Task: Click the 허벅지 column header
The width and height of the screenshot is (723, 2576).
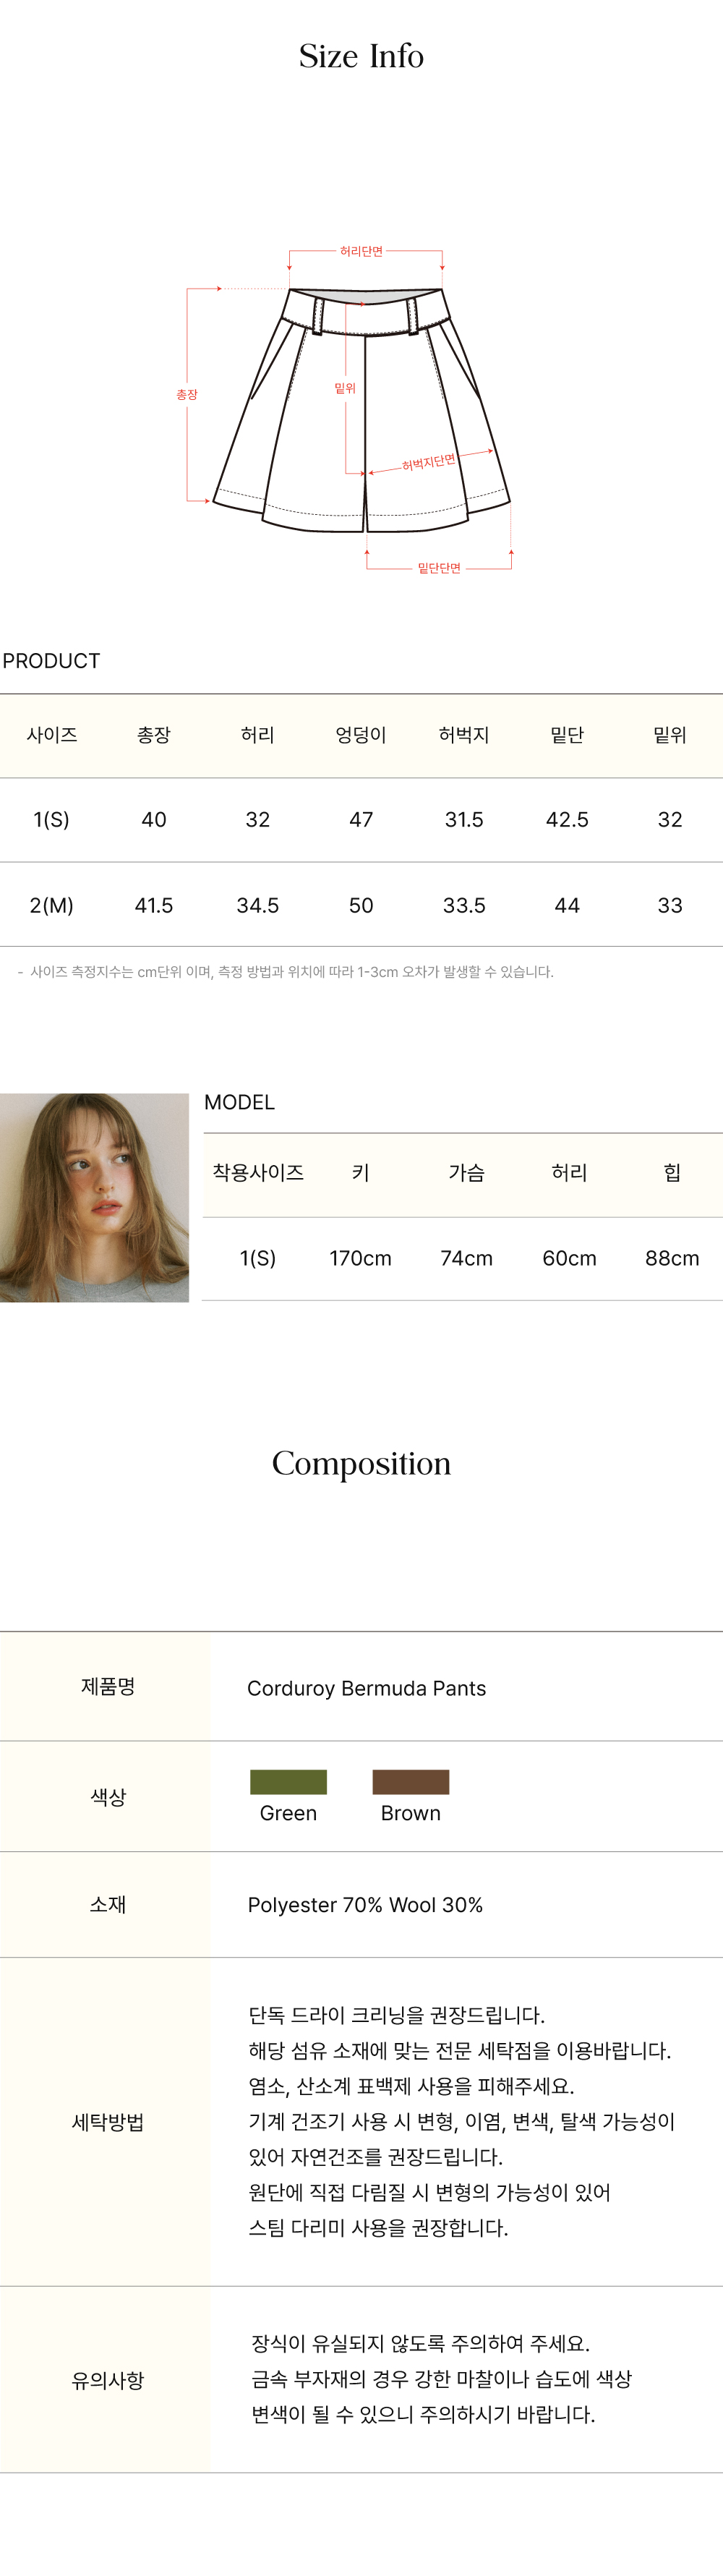Action: pos(464,735)
